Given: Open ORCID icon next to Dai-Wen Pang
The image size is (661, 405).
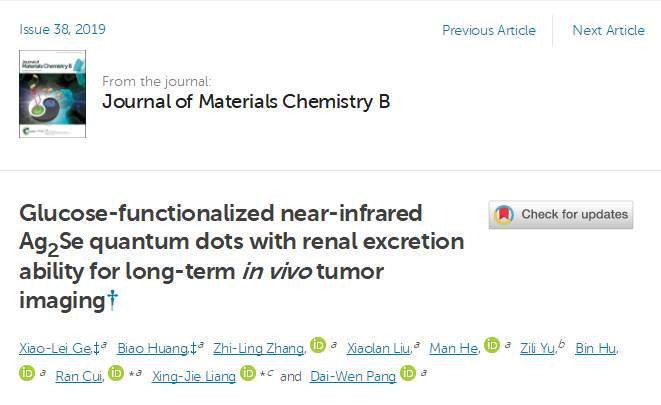Looking at the screenshot, I should 408,373.
